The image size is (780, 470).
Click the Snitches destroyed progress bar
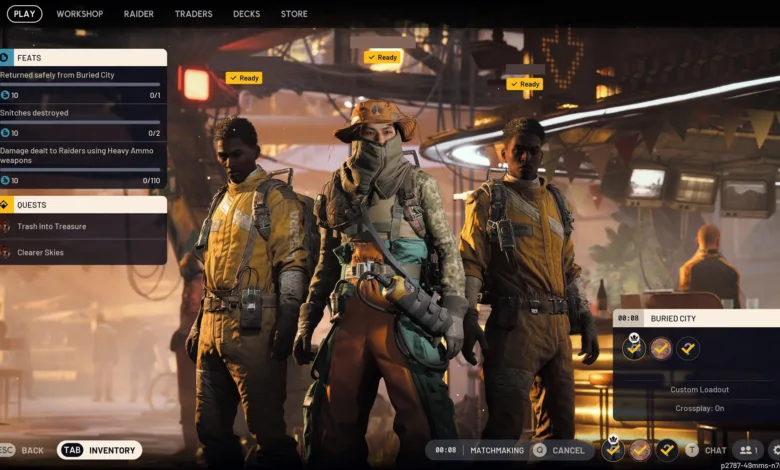click(x=80, y=123)
